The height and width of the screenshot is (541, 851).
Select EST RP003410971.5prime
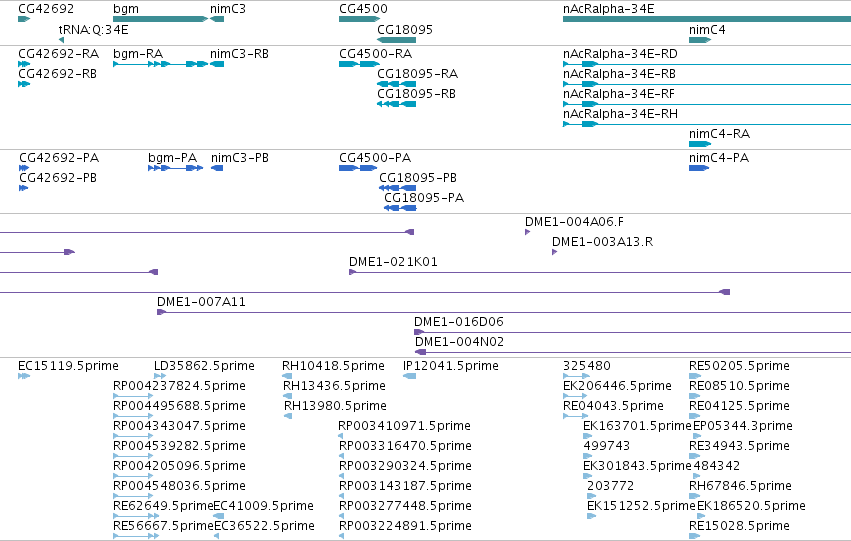coord(404,427)
